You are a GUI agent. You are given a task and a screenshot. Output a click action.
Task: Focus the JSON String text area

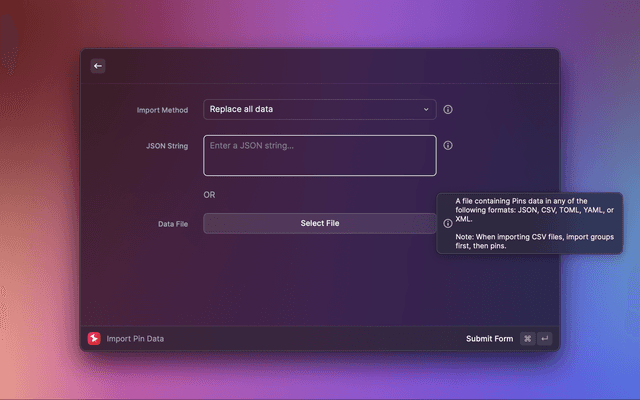pos(319,156)
